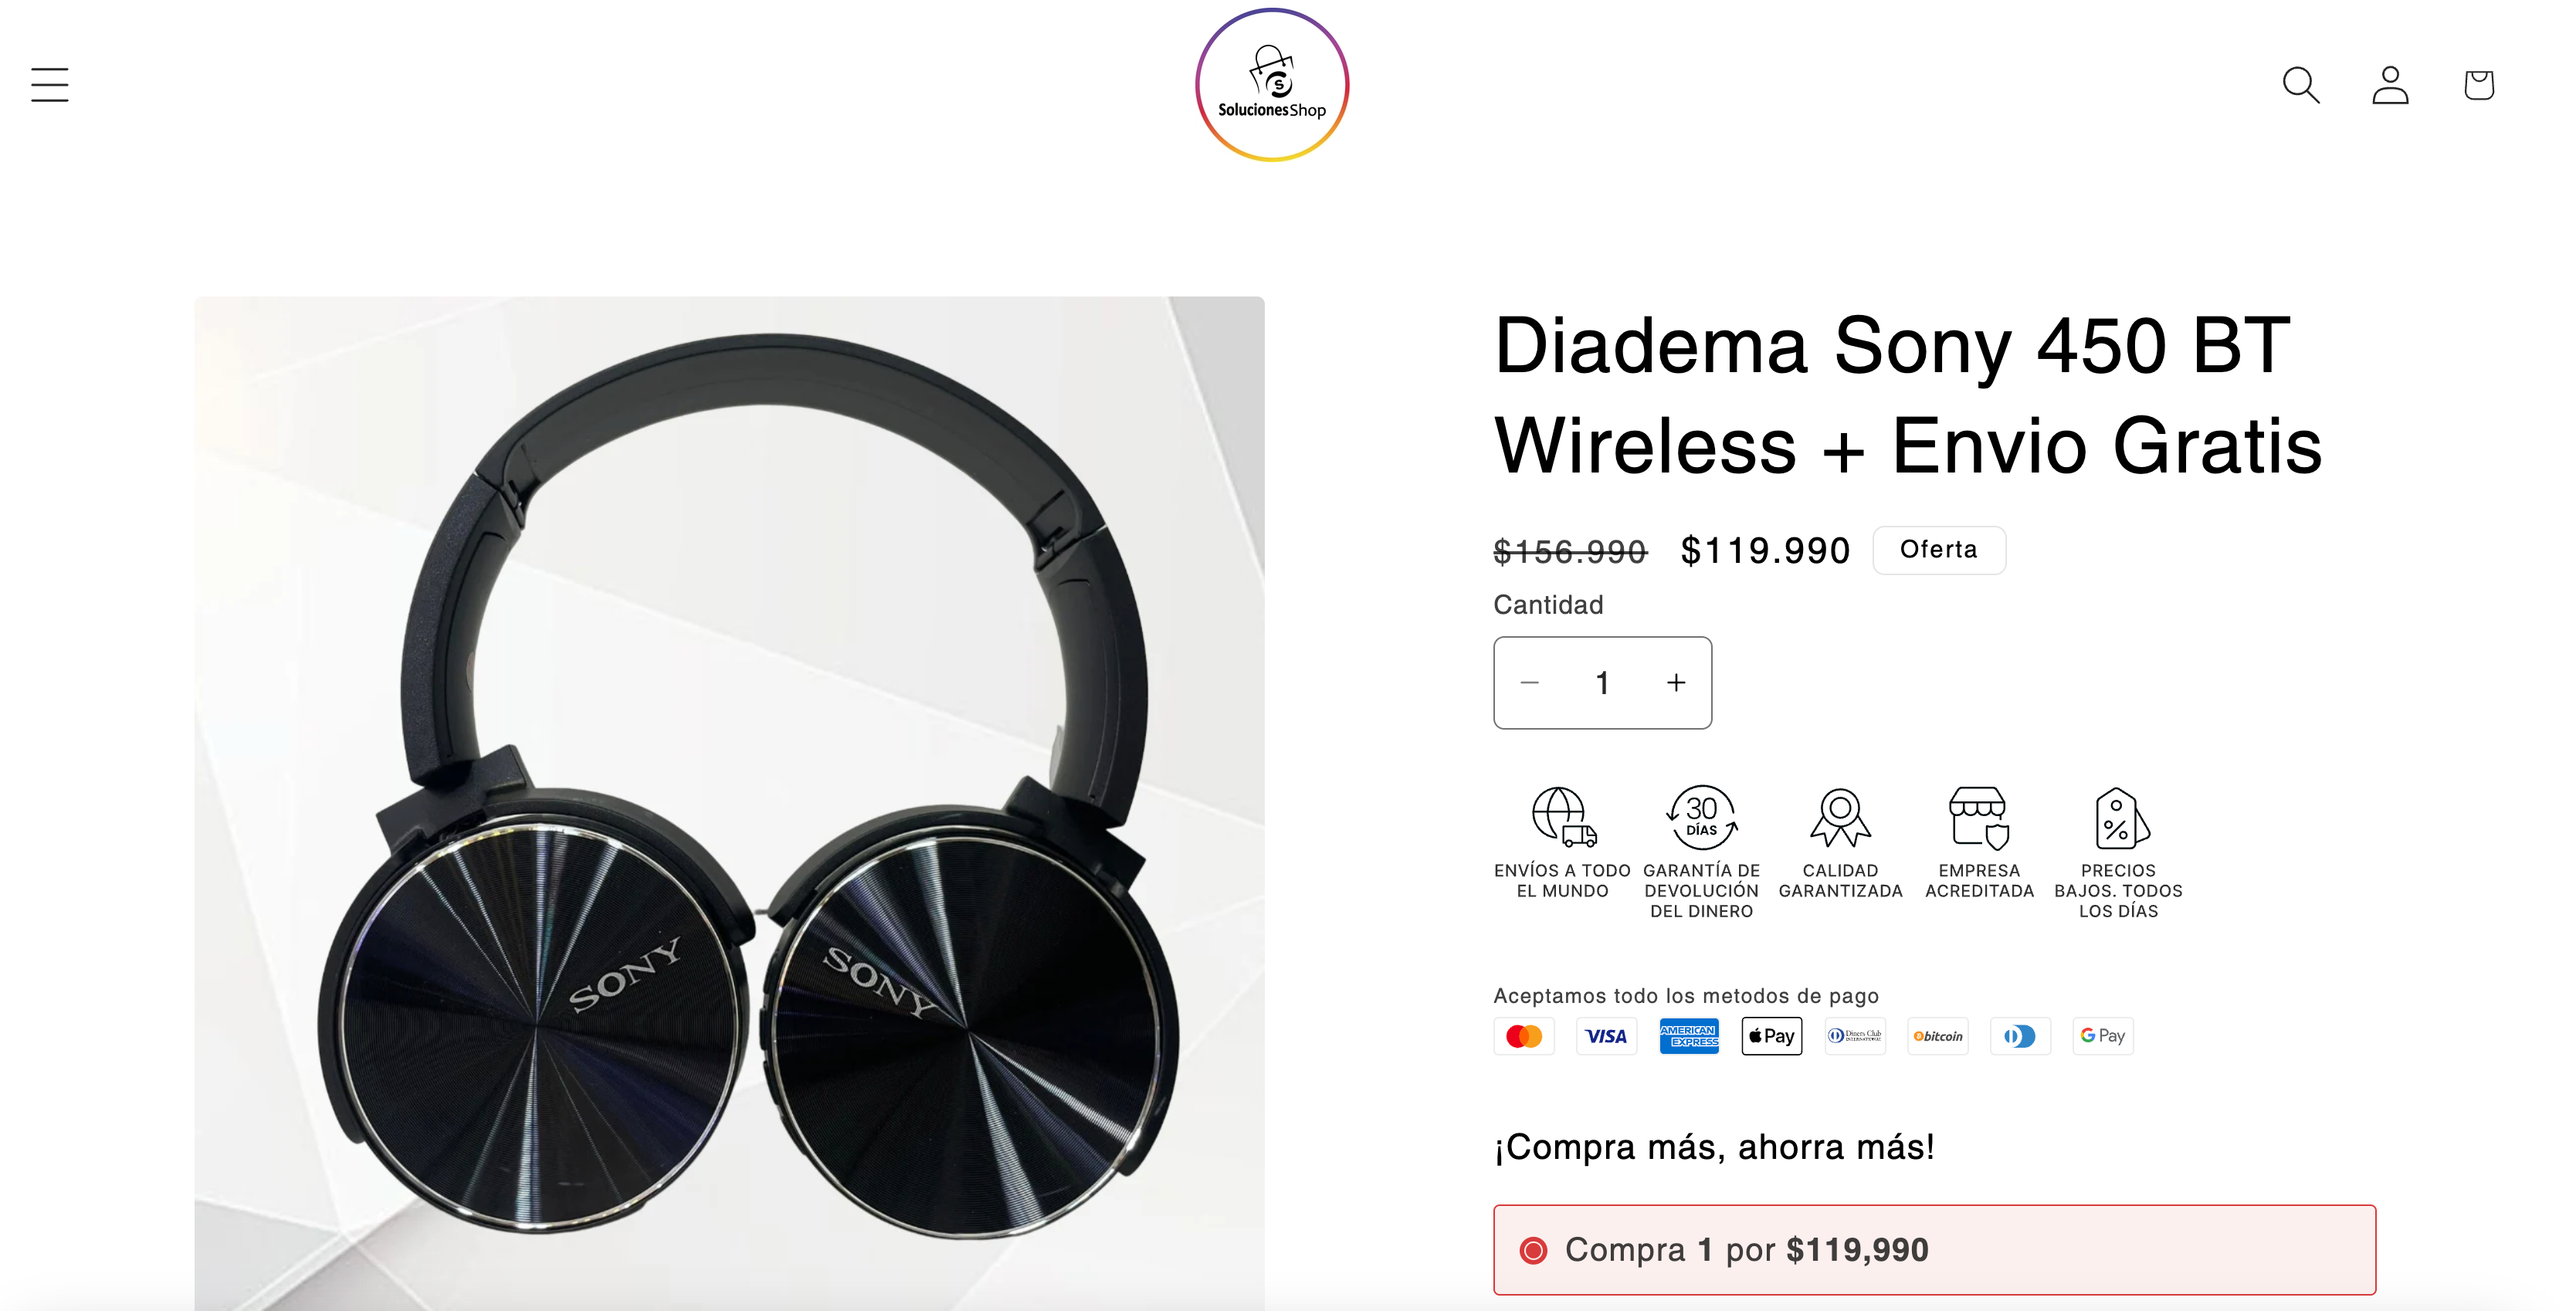
Task: Click the Oferta badge
Action: (1938, 550)
